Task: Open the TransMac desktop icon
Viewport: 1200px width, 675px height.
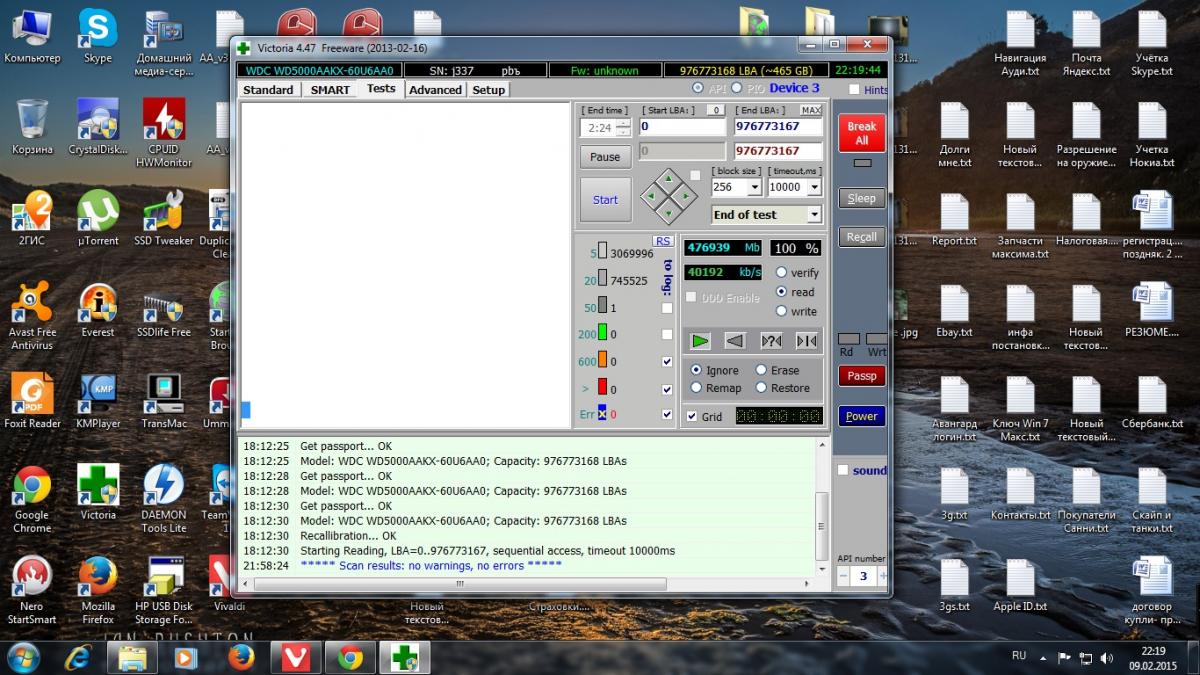Action: point(164,400)
